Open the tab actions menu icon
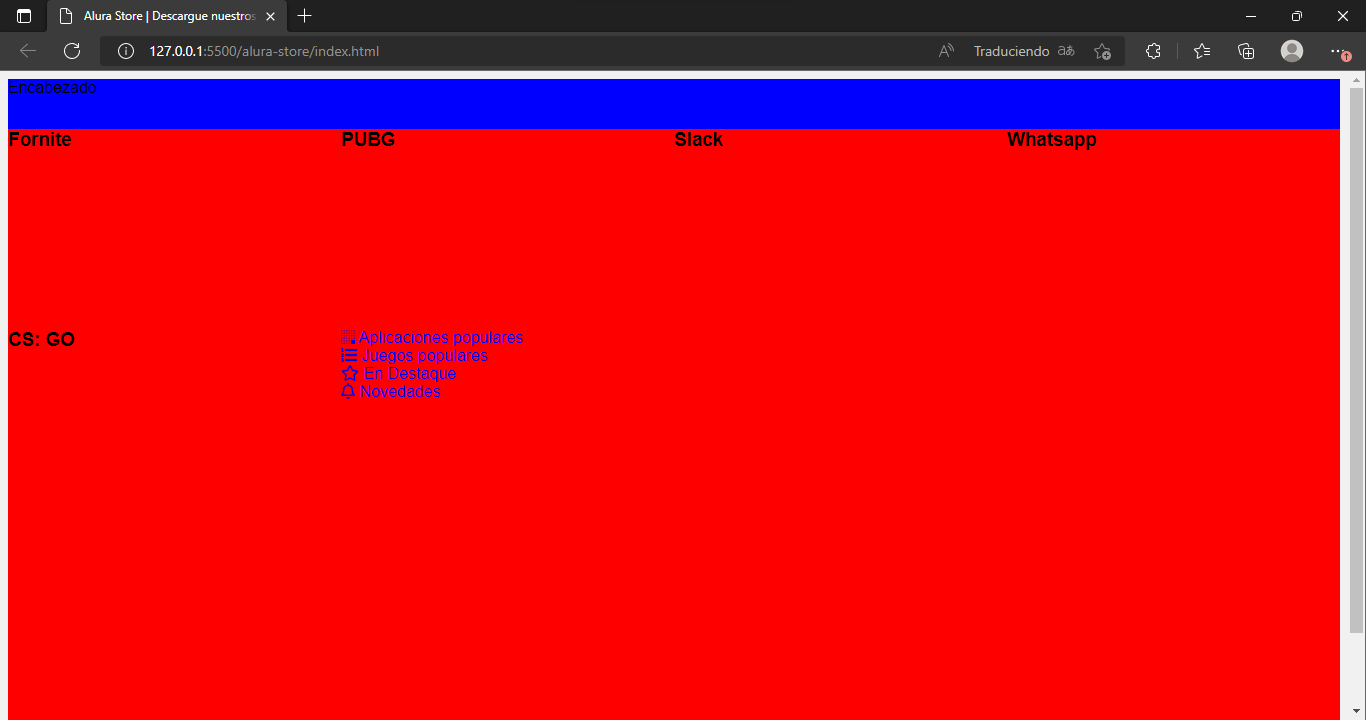Image resolution: width=1366 pixels, height=720 pixels. (x=24, y=16)
